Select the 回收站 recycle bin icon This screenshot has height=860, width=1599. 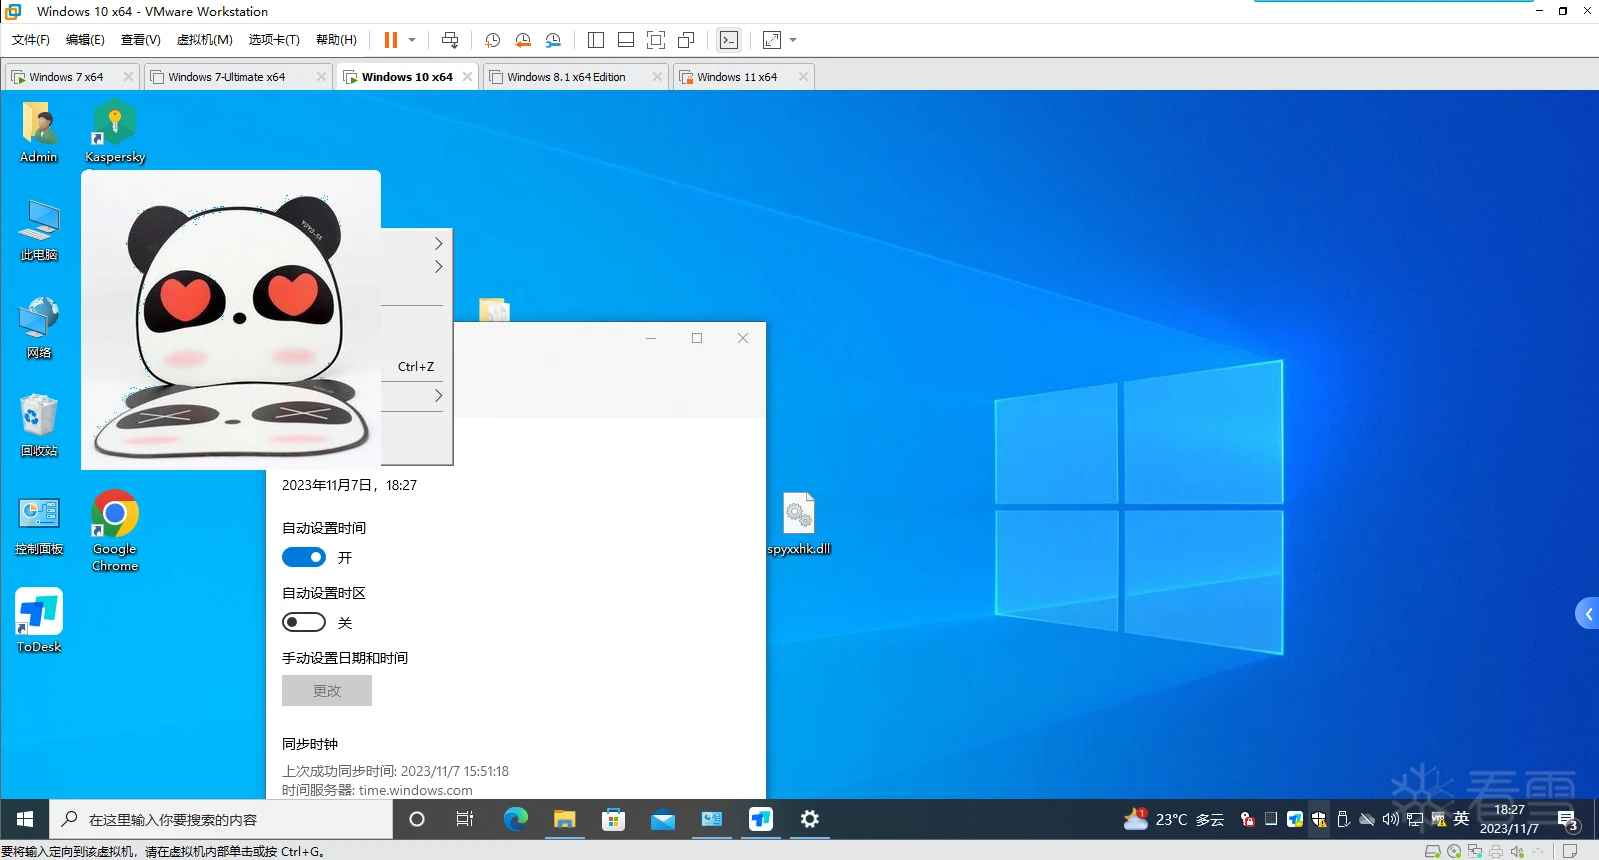pos(39,426)
